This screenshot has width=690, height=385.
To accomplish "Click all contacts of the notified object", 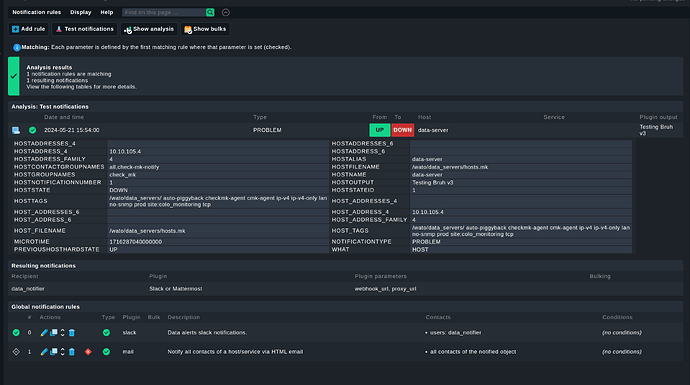I will pyautogui.click(x=473, y=352).
